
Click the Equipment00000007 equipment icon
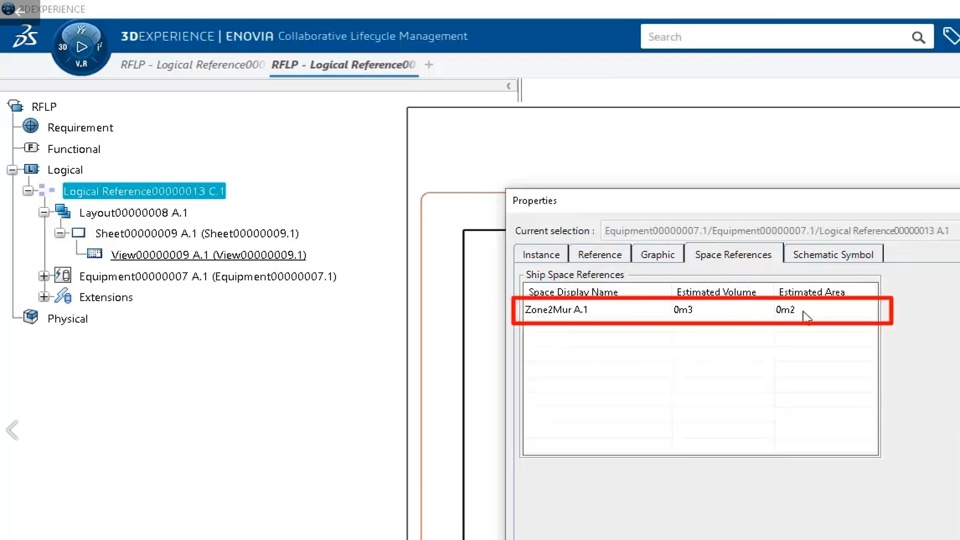click(x=62, y=276)
